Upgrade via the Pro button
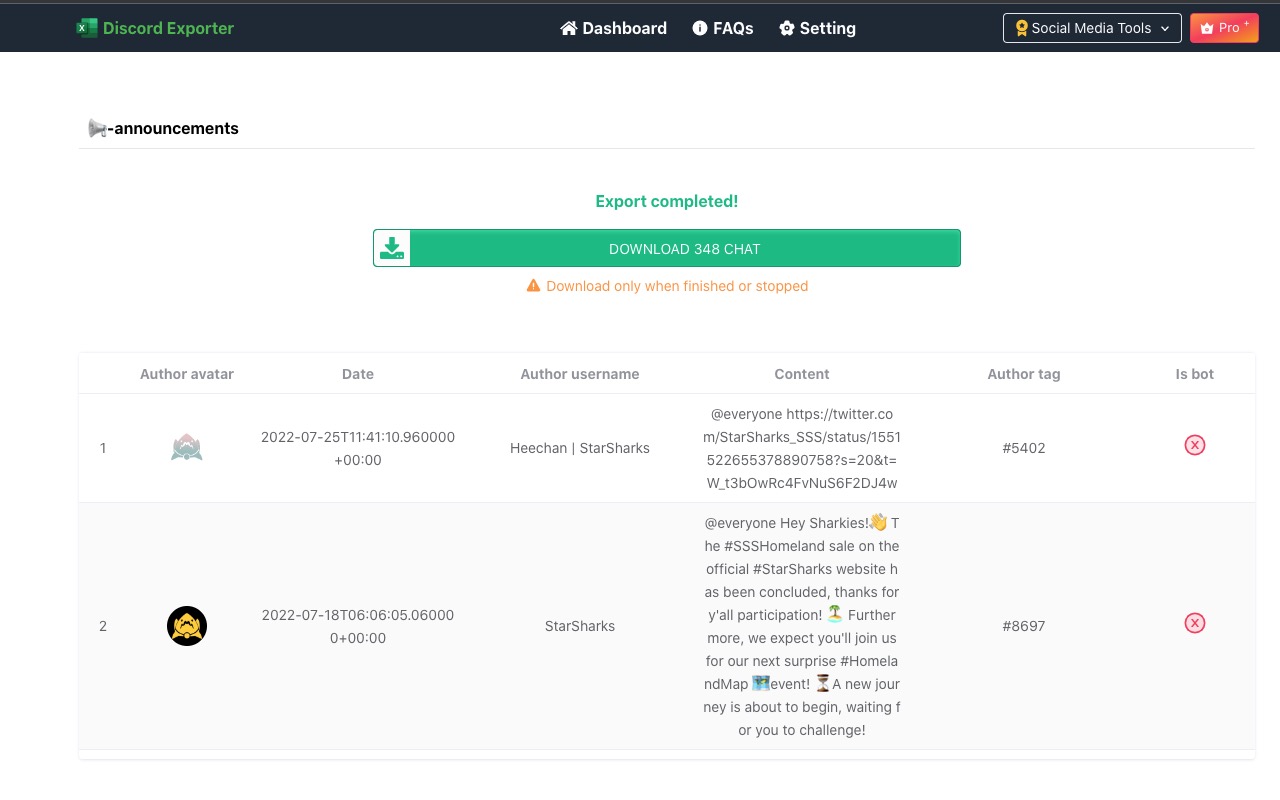1280x800 pixels. 1224,28
